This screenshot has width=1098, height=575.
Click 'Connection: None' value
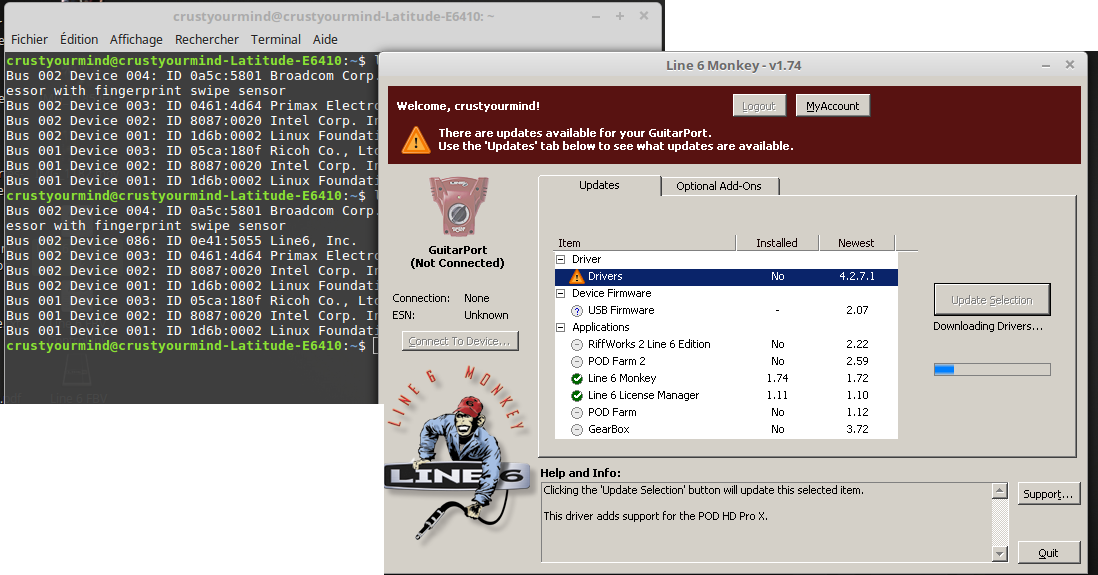pos(477,298)
